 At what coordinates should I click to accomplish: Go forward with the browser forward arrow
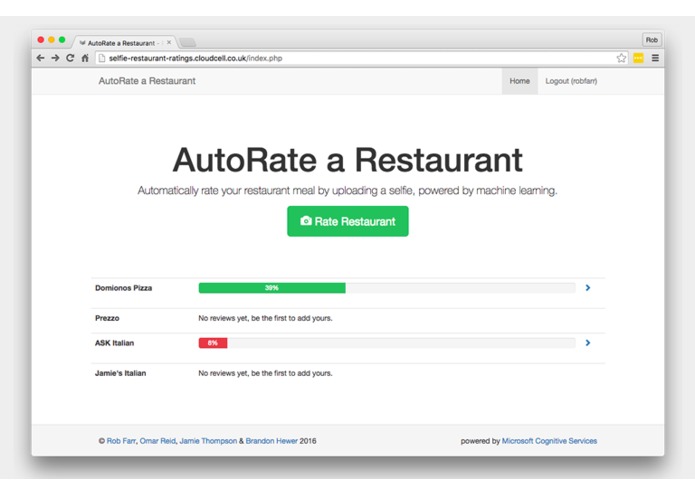pyautogui.click(x=55, y=58)
